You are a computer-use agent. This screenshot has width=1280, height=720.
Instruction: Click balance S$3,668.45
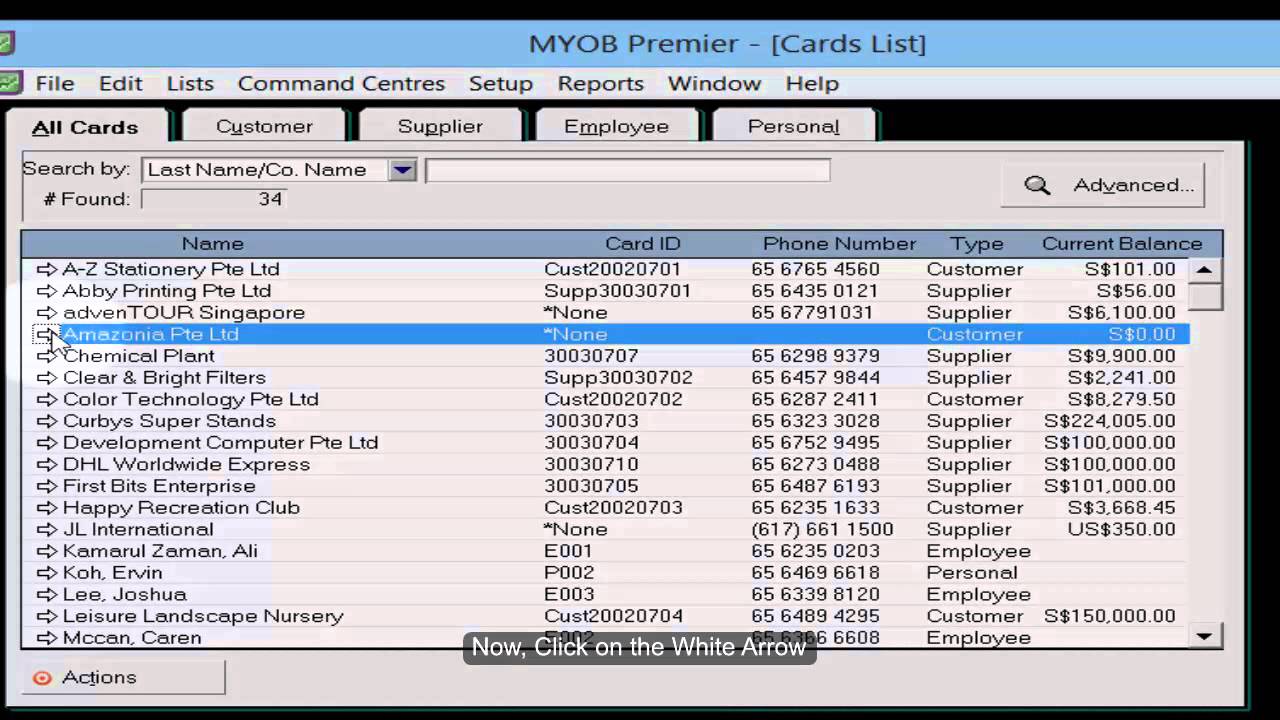point(1122,508)
